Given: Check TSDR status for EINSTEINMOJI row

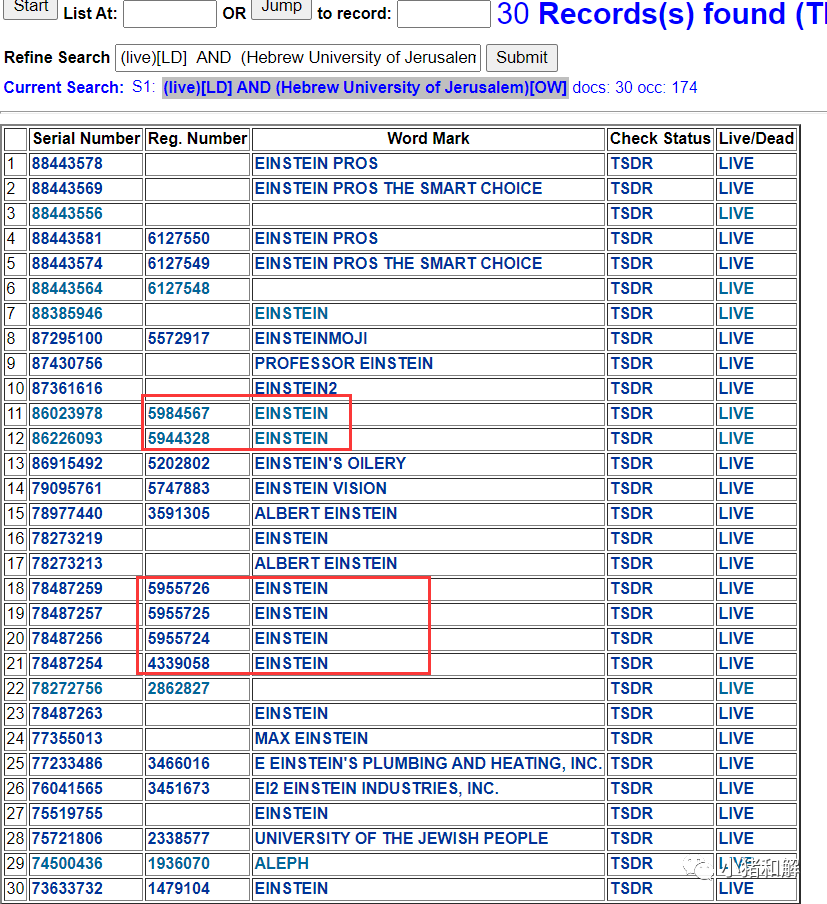Looking at the screenshot, I should (631, 338).
